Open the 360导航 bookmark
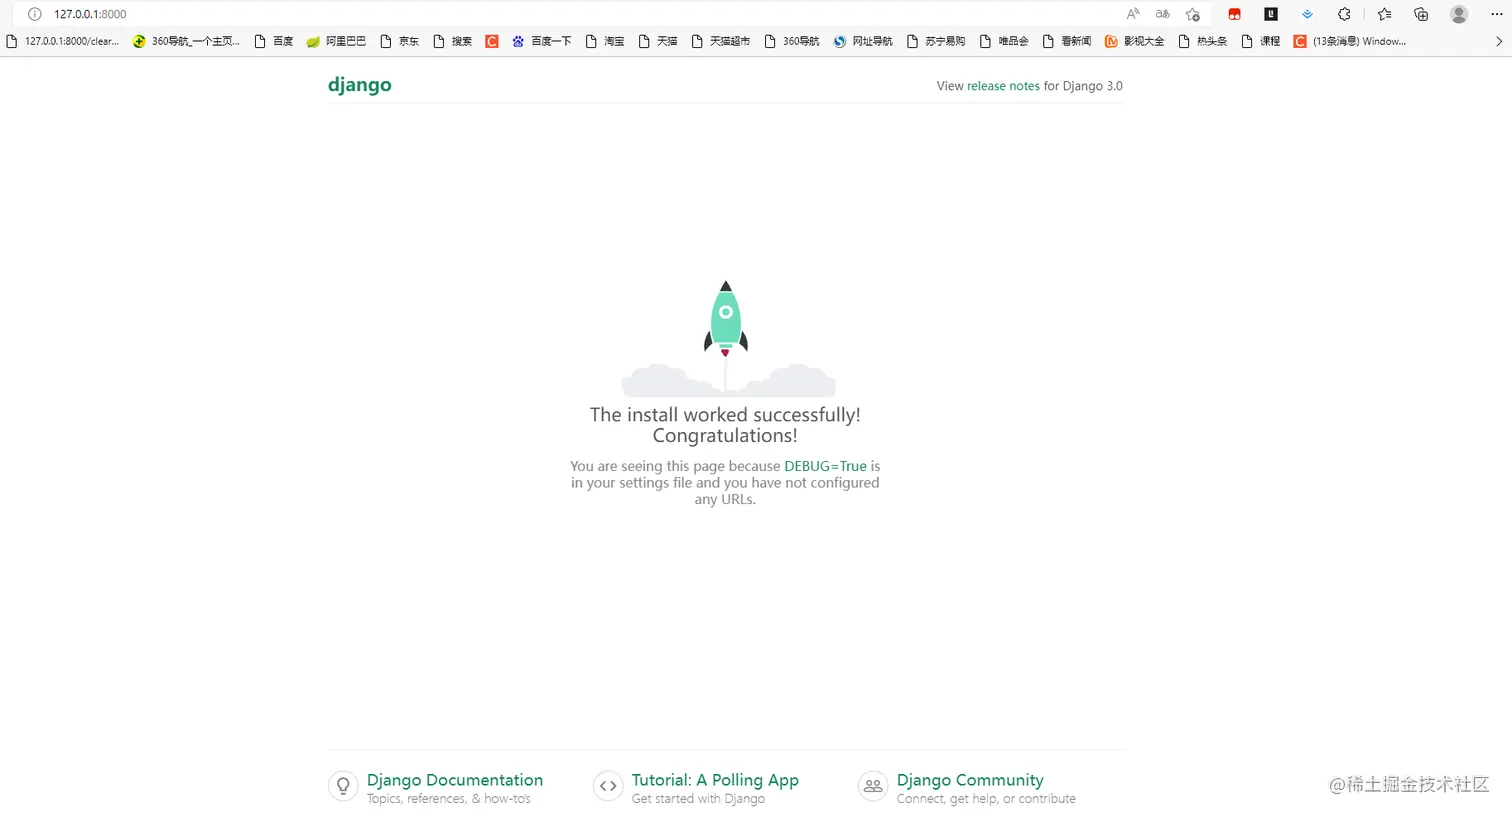Viewport: 1512px width, 817px height. click(x=791, y=41)
